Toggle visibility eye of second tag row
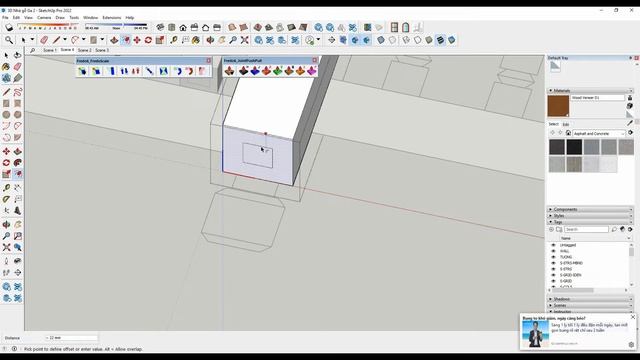Screen dimensions: 640x360 (x=553, y=251)
